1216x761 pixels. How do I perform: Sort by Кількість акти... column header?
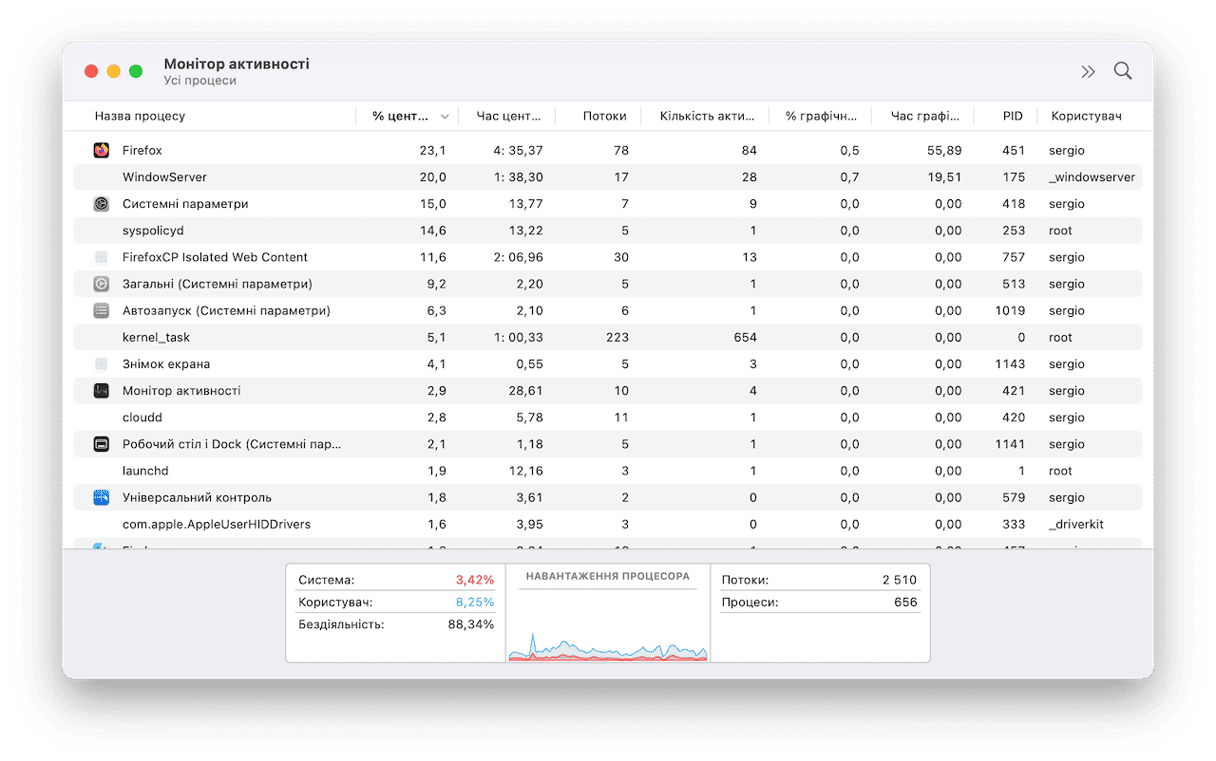[707, 116]
